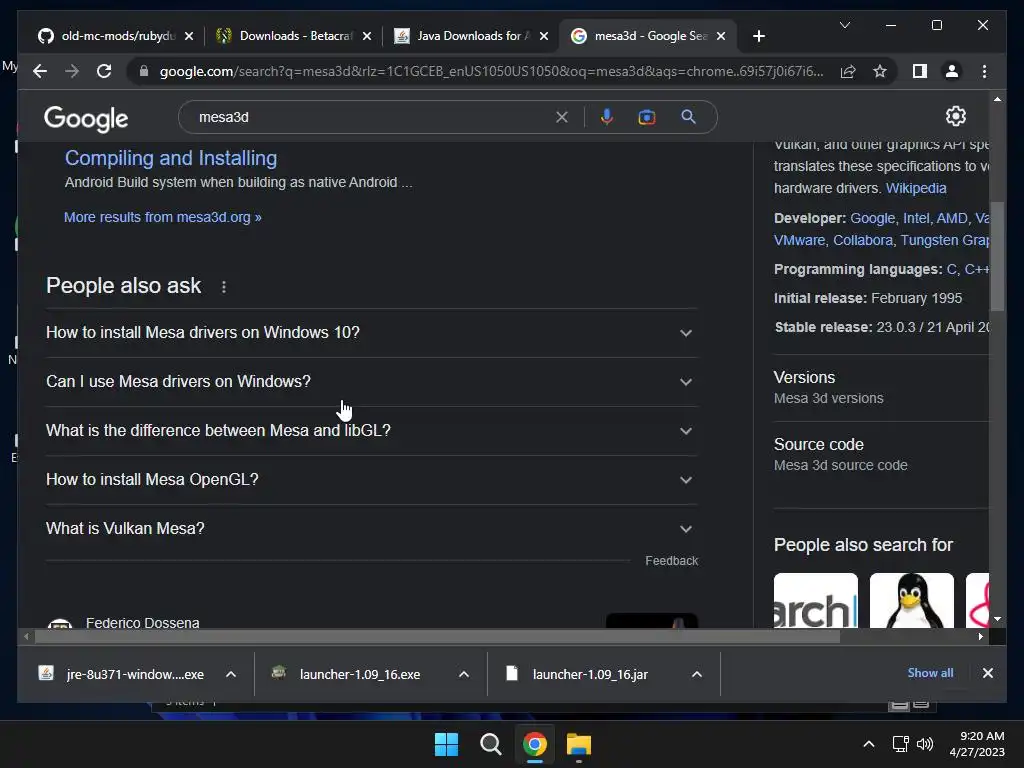The width and height of the screenshot is (1024, 768).
Task: Close the old-mc-mods GitHub tab
Action: tap(189, 36)
